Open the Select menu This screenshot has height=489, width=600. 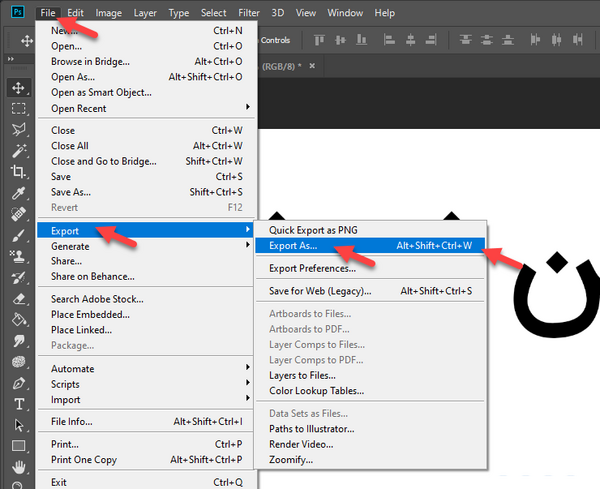coord(214,13)
